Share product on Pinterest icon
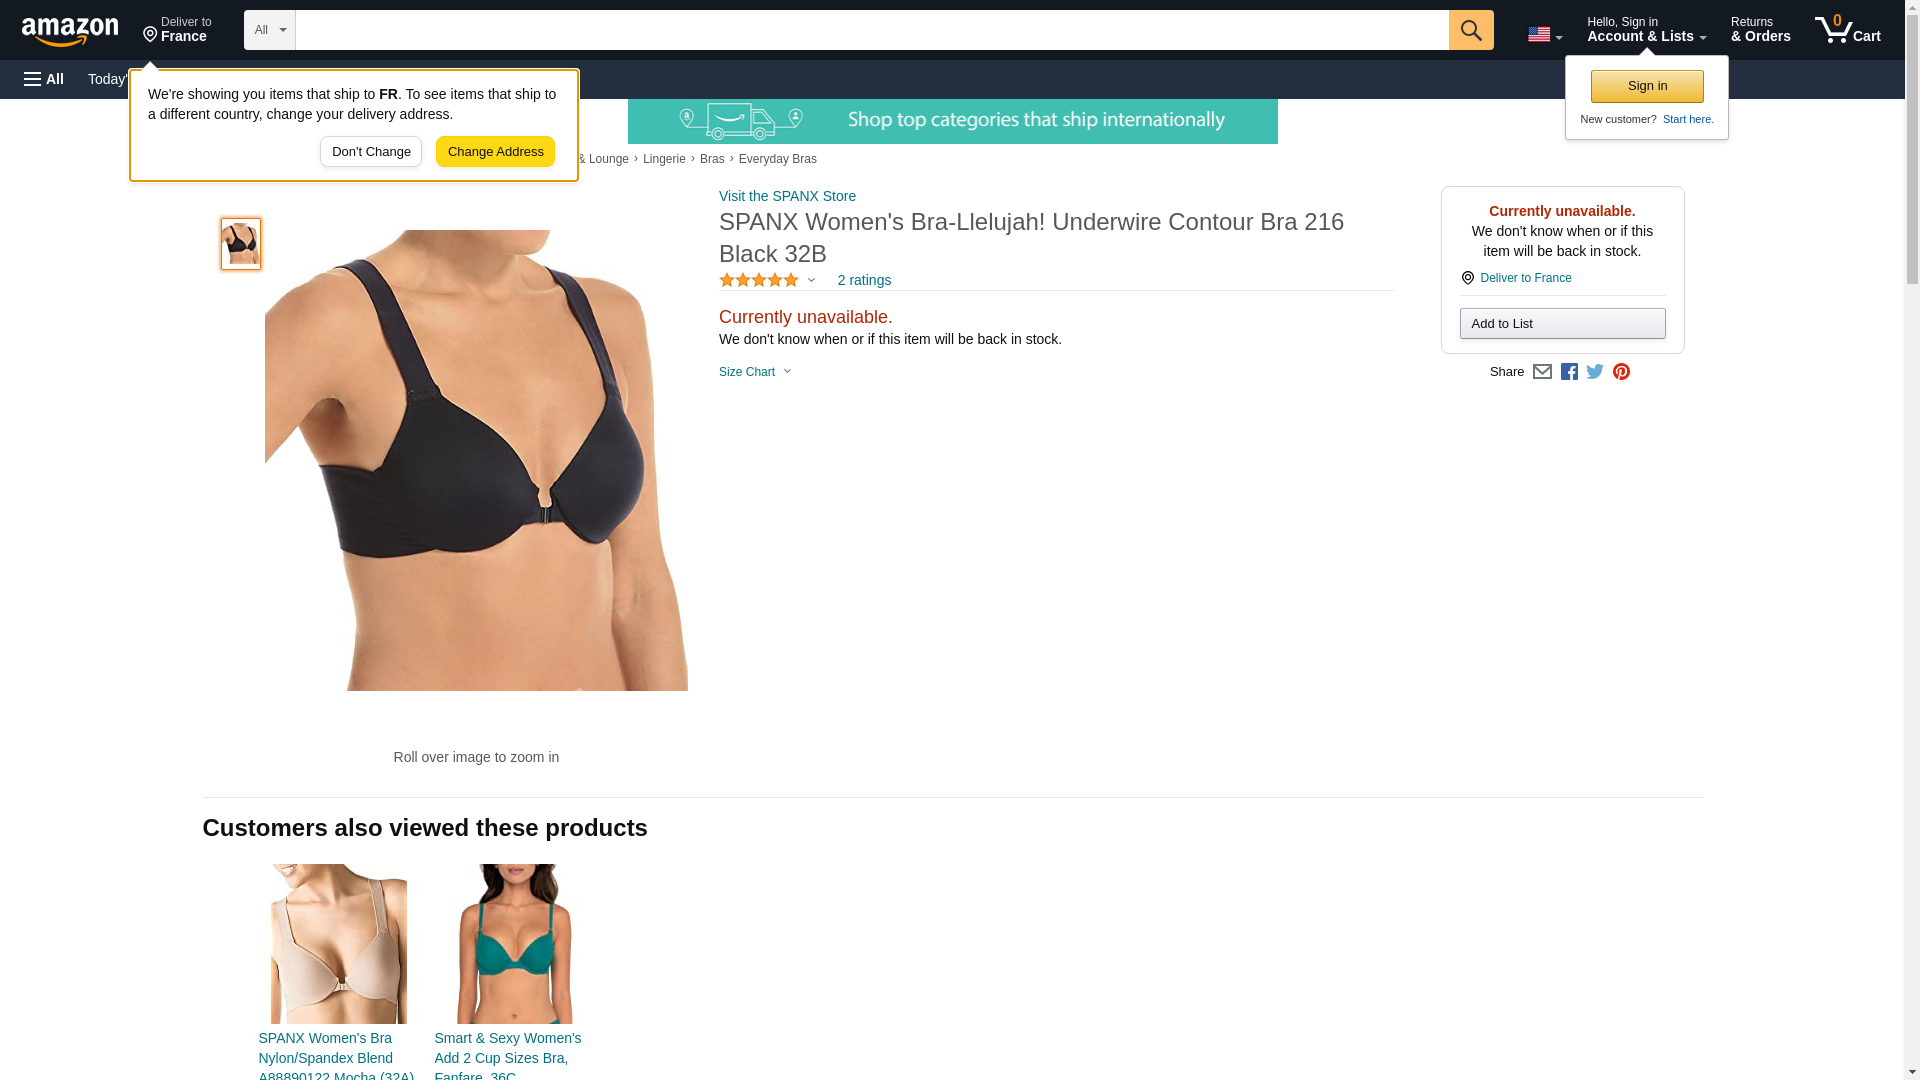This screenshot has width=1920, height=1080. [1621, 372]
